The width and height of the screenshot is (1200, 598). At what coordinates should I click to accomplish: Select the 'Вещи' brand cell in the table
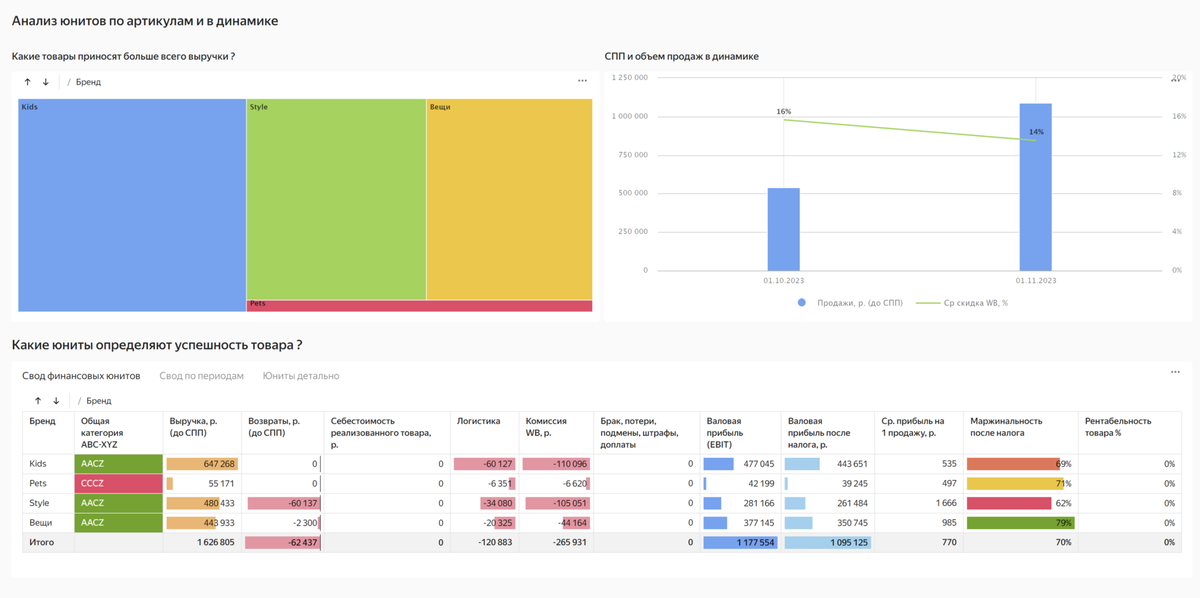pyautogui.click(x=48, y=523)
